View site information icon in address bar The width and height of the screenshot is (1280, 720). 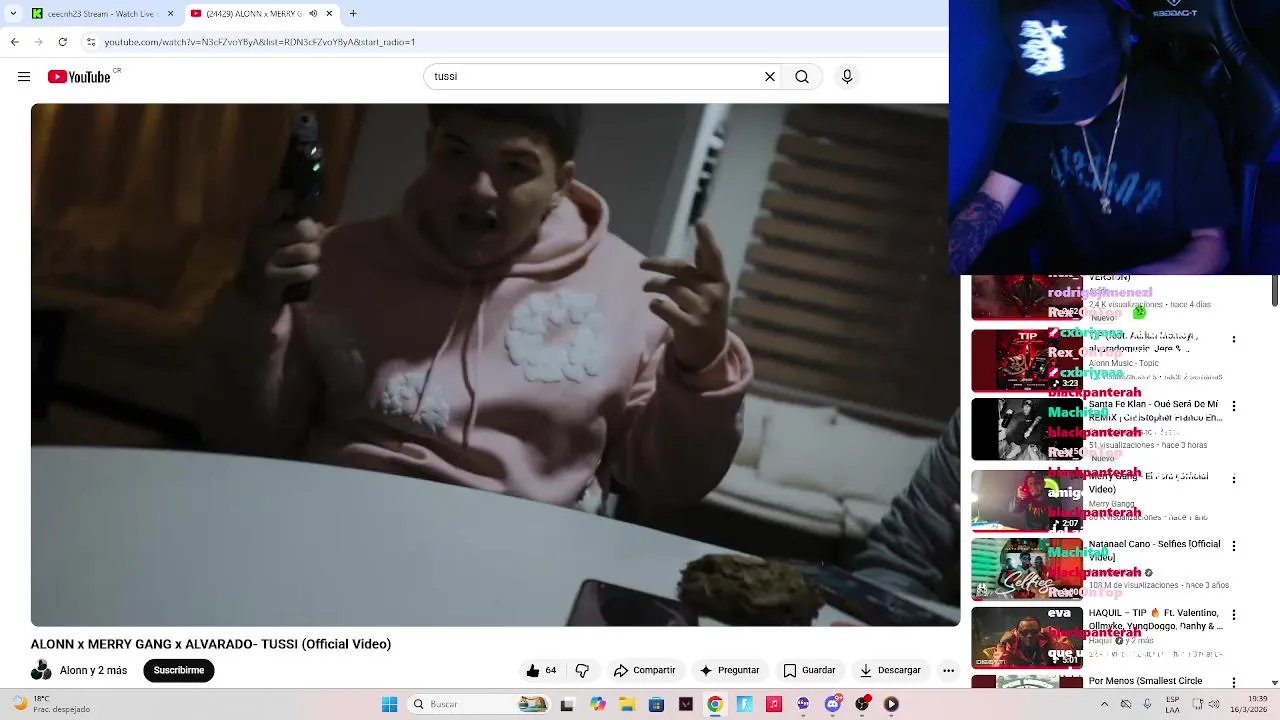(91, 42)
